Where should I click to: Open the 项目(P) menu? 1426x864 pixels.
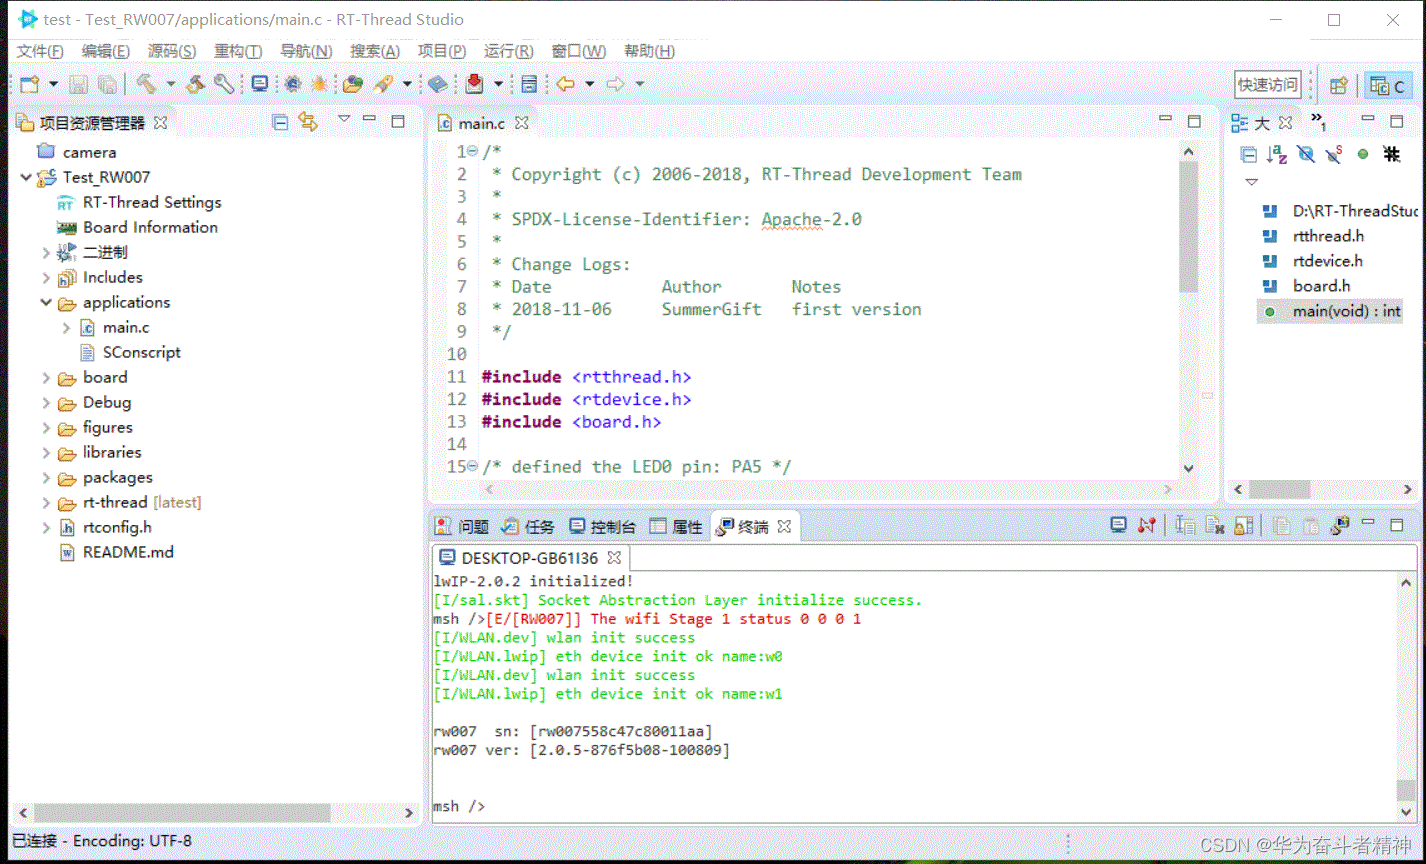coord(442,51)
